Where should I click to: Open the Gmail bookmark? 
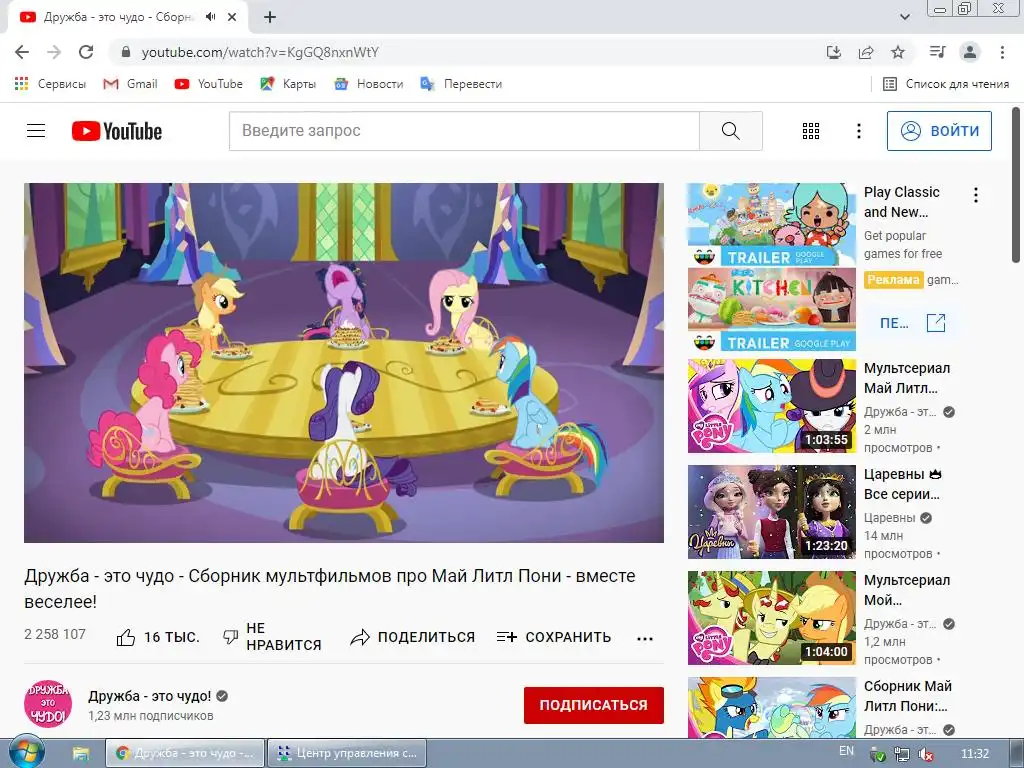click(x=131, y=84)
